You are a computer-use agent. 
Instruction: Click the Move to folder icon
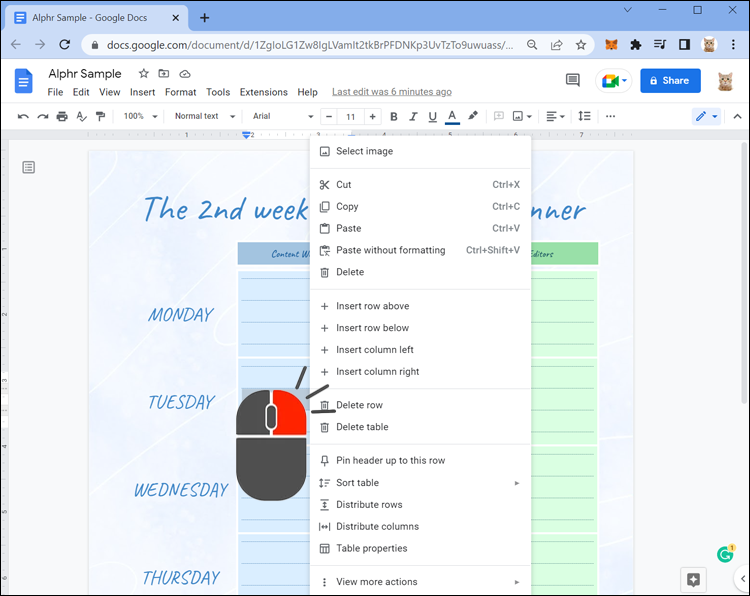tap(164, 74)
